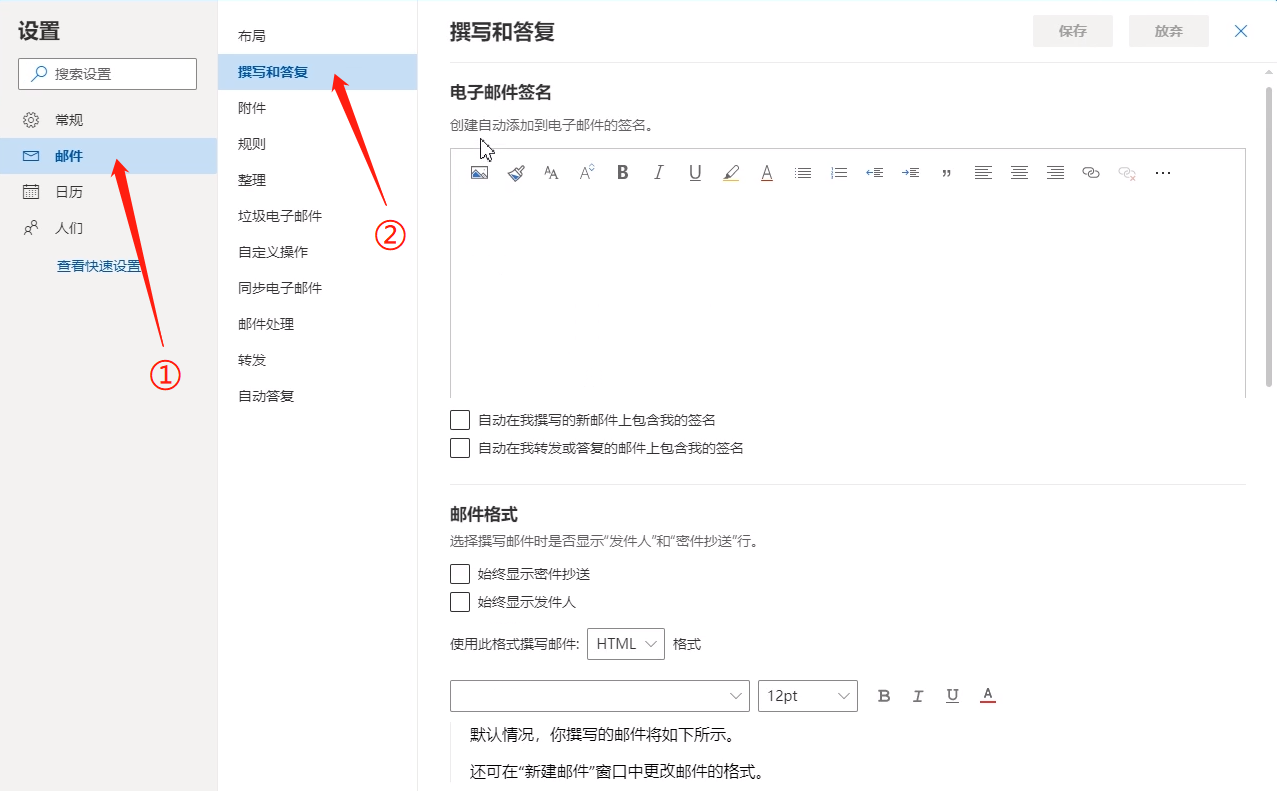Check 自动在我转发或答复的邮件上包含我的签名
Screen dimensions: 1277x791
pyautogui.click(x=459, y=447)
